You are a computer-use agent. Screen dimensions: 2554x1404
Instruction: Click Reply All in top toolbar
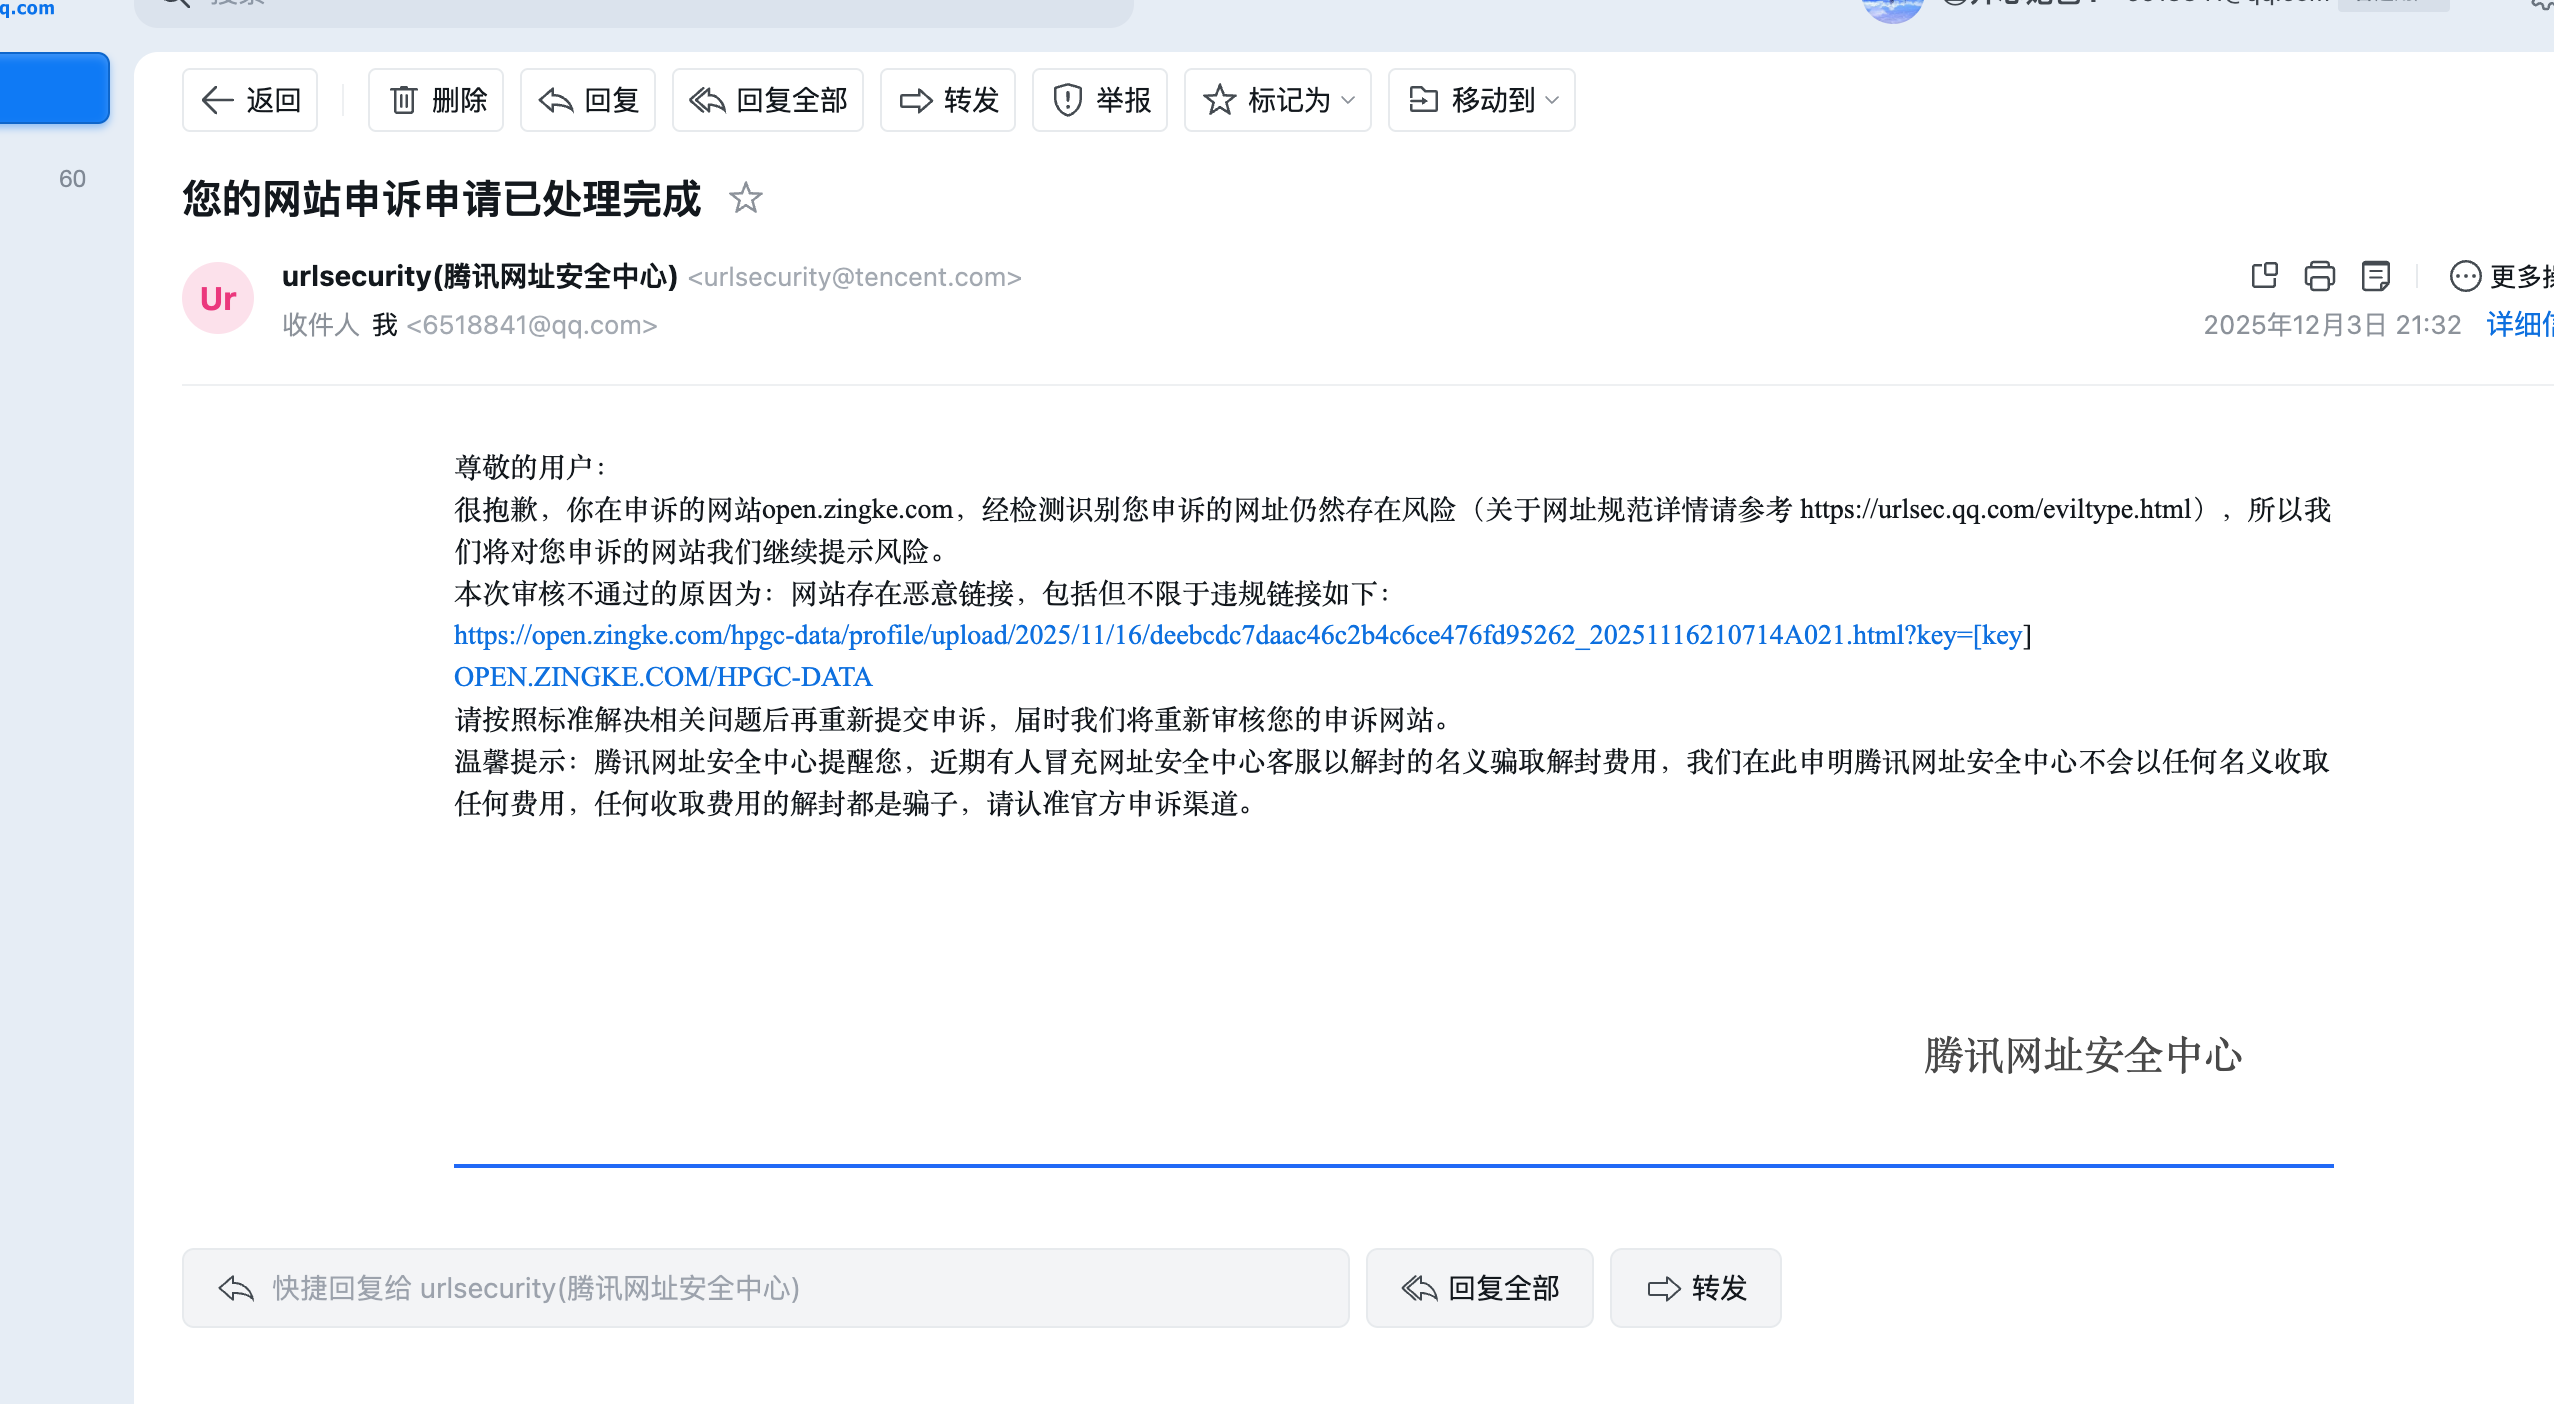pos(767,100)
